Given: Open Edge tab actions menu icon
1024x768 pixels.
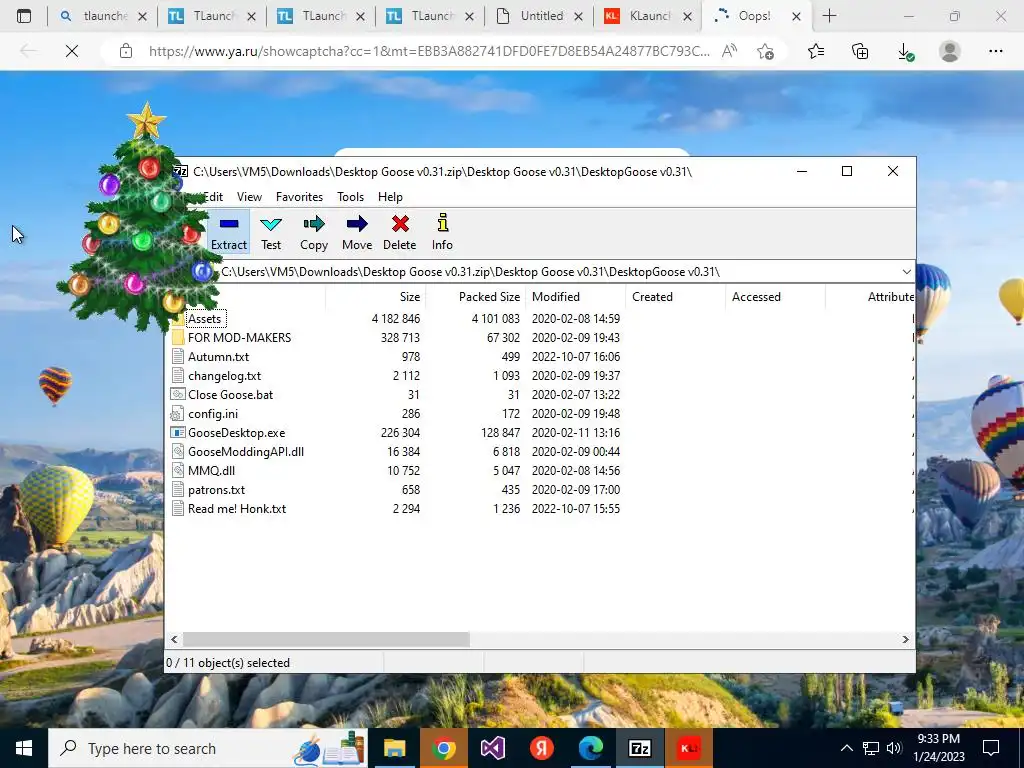Looking at the screenshot, I should 24,16.
